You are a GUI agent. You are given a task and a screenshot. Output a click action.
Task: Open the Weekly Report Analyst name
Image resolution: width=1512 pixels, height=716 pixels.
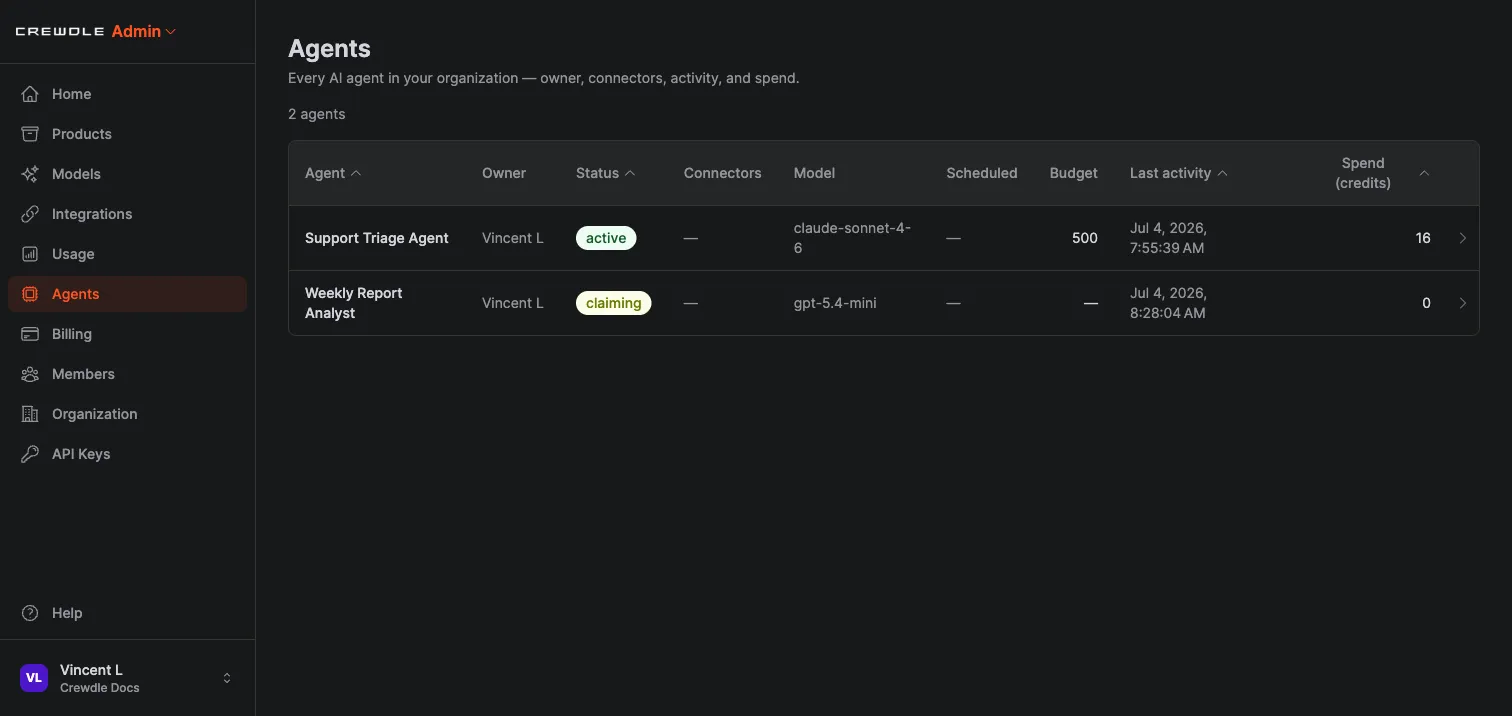pos(354,303)
